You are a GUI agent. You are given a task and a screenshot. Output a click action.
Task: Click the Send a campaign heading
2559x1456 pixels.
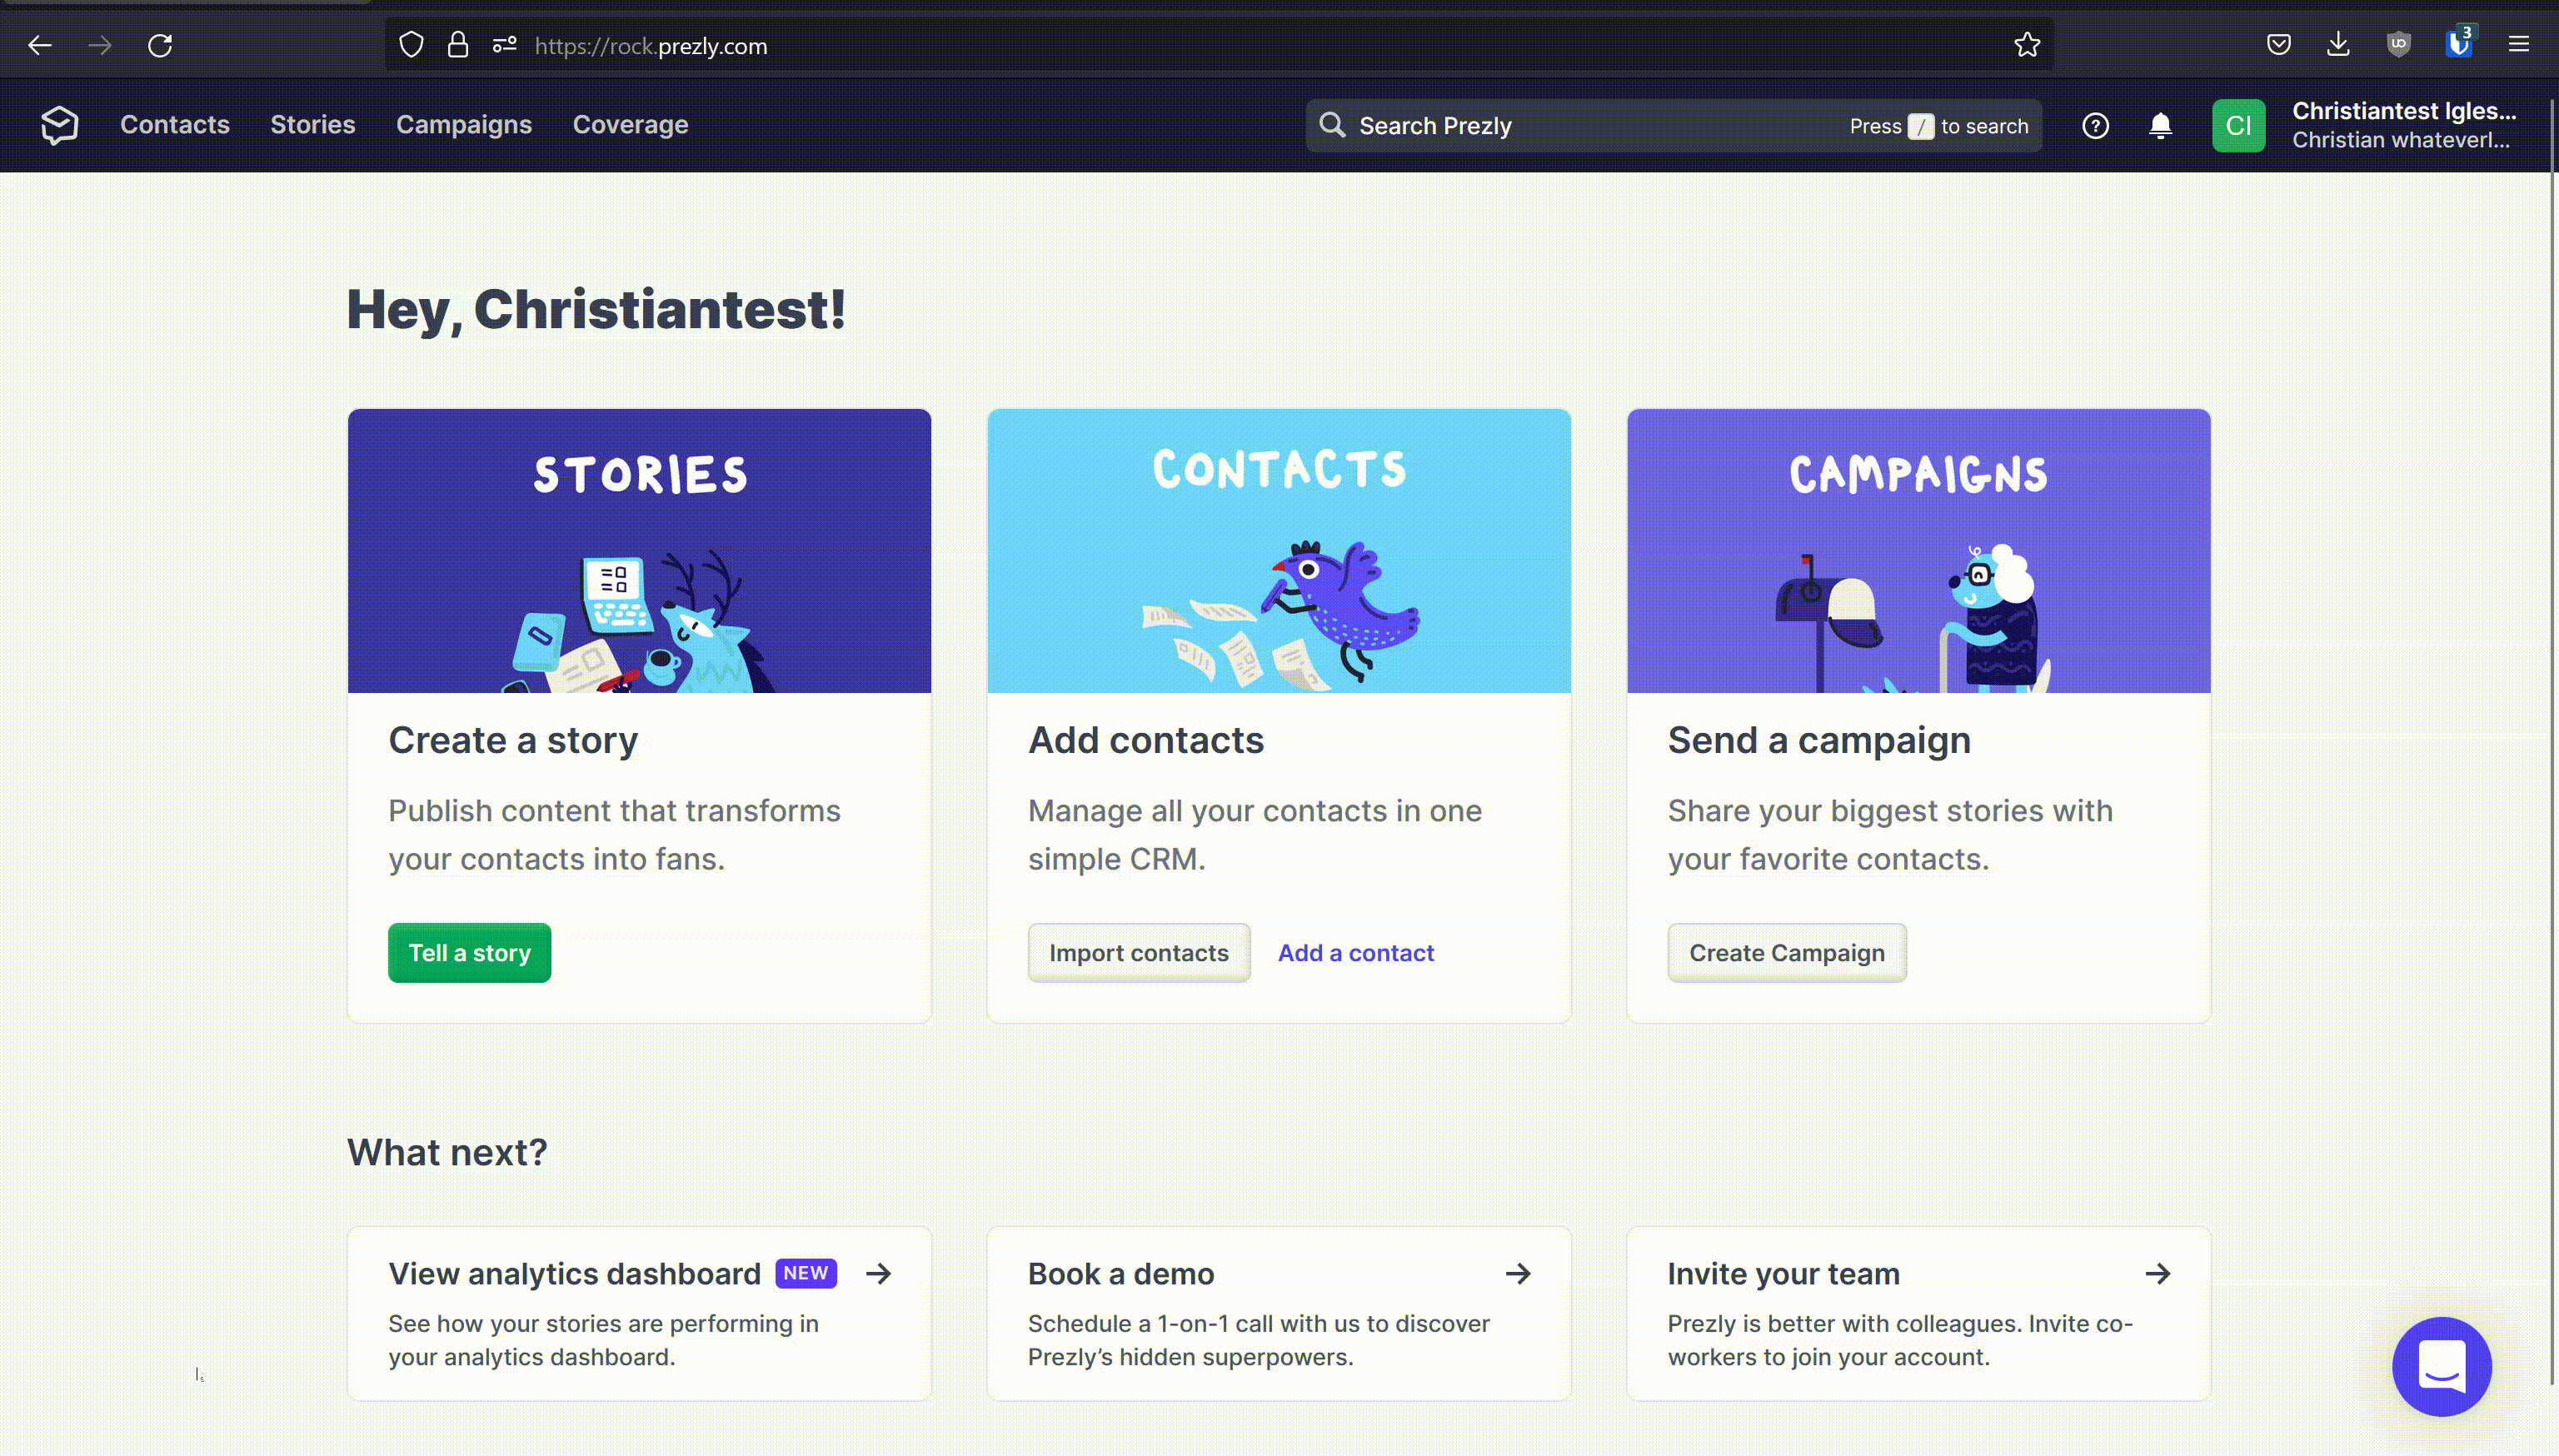(x=1819, y=740)
